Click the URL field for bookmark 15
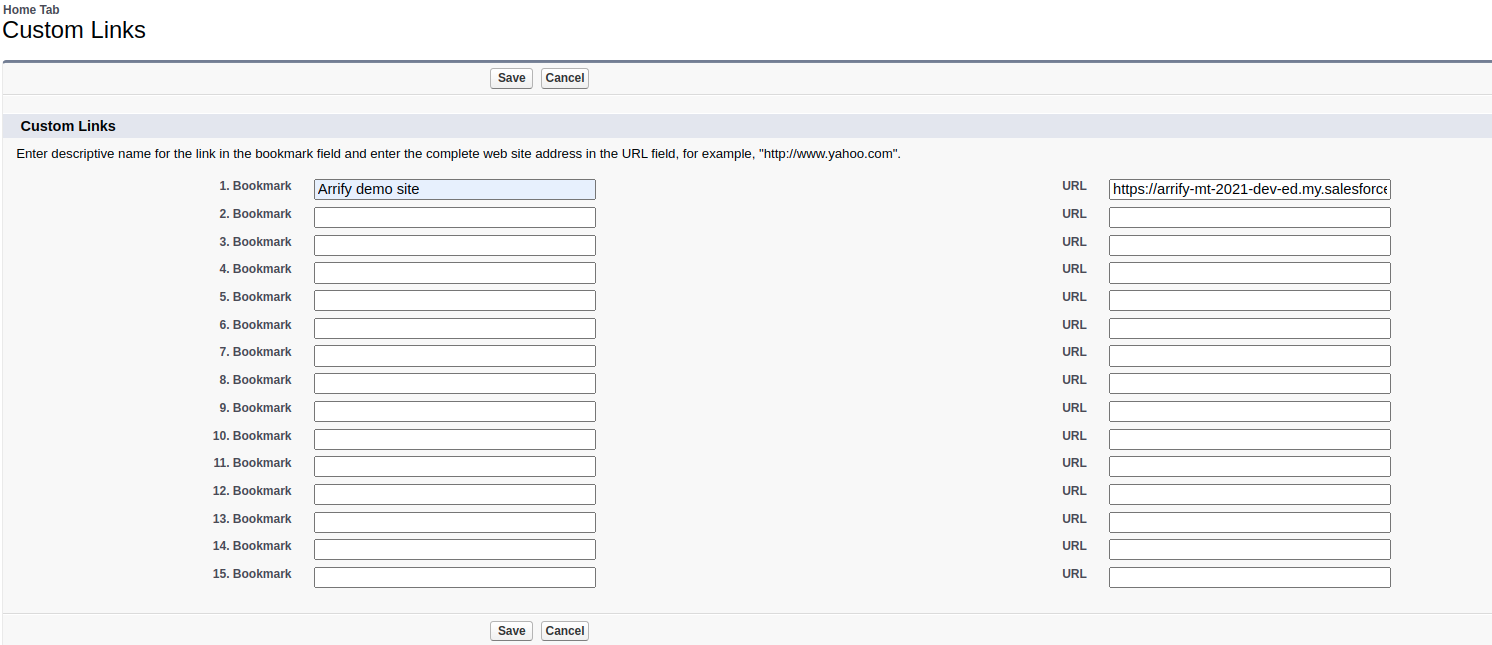 1250,577
